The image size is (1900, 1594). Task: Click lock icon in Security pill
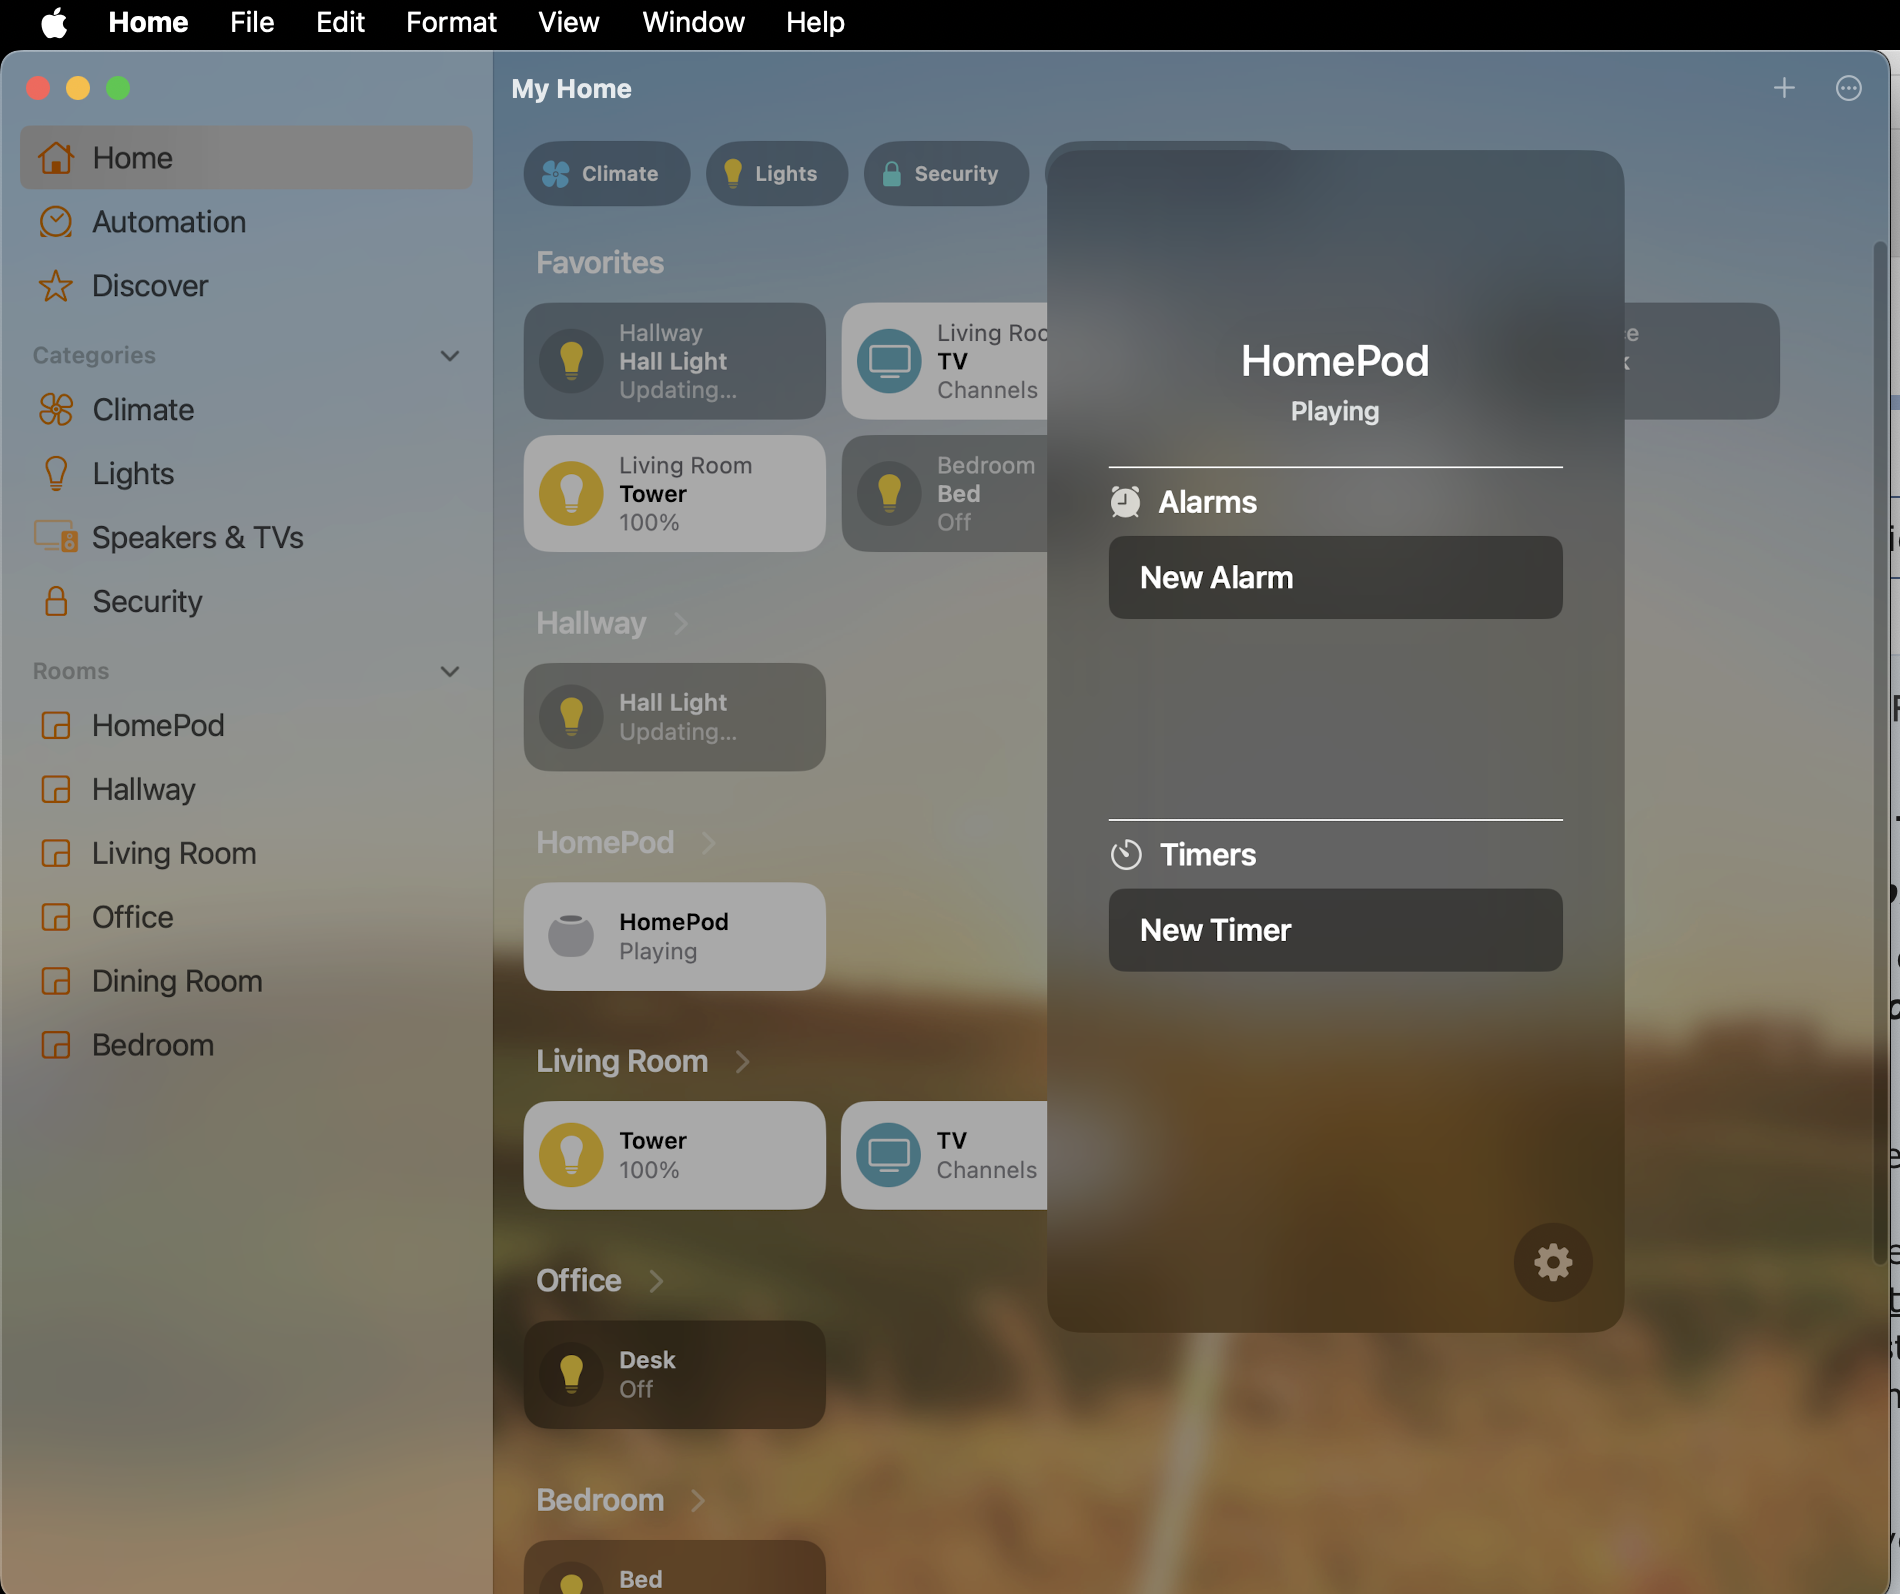(891, 174)
